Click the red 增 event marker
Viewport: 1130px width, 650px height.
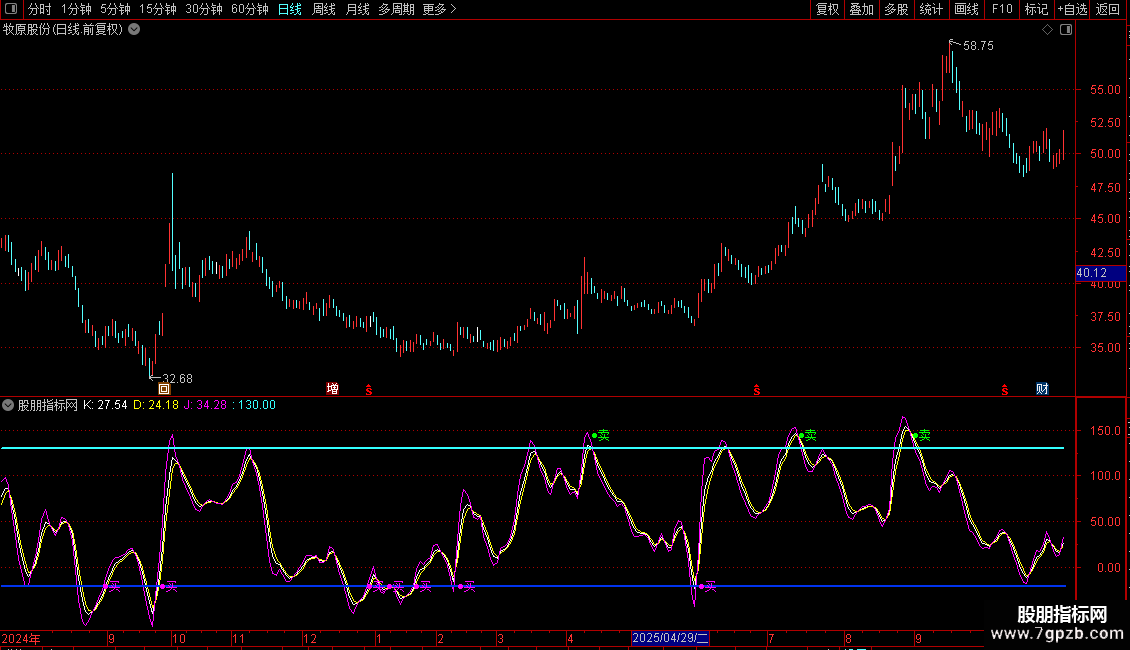click(x=332, y=388)
